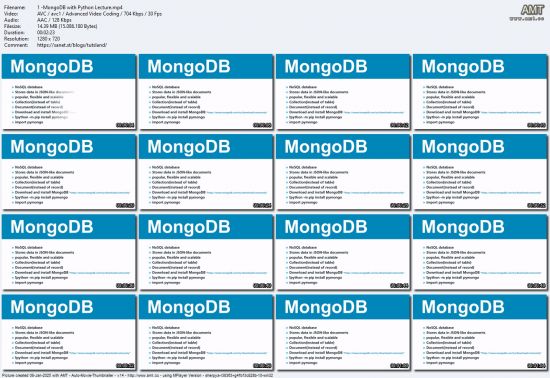550x378 pixels.
Task: Select the resolution value '1280 x 720'
Action: point(48,39)
